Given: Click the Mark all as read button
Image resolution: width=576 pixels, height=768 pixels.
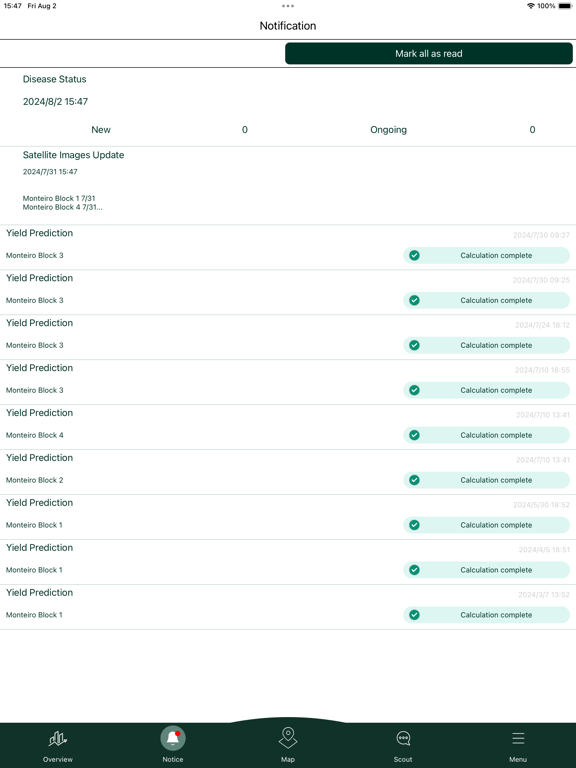Looking at the screenshot, I should pos(429,53).
